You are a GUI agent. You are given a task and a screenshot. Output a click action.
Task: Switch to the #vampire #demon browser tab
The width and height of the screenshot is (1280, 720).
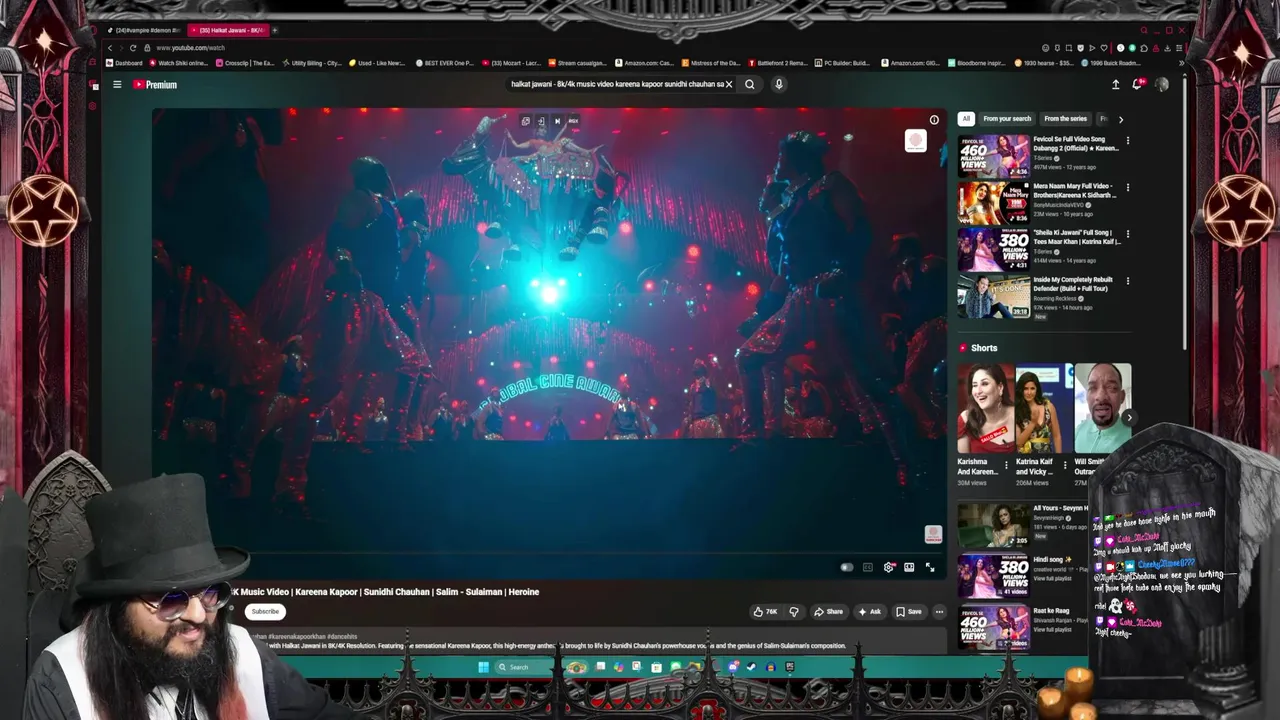click(144, 30)
